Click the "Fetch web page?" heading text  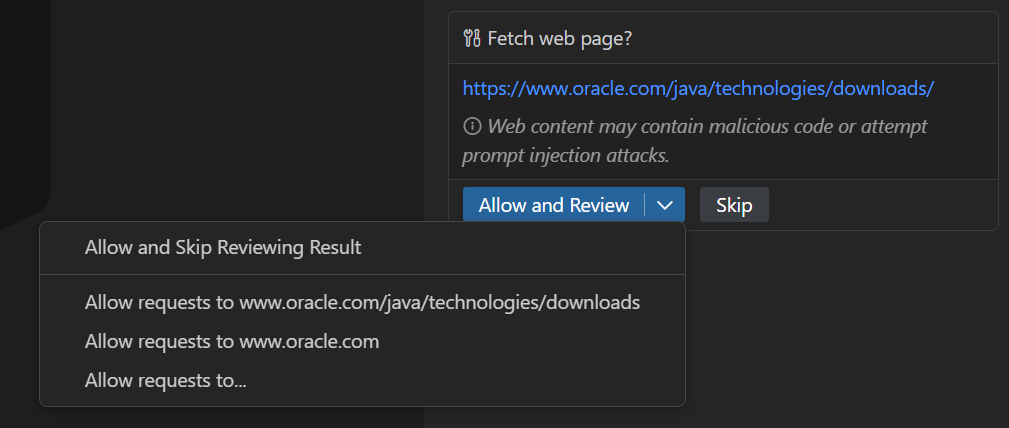560,39
